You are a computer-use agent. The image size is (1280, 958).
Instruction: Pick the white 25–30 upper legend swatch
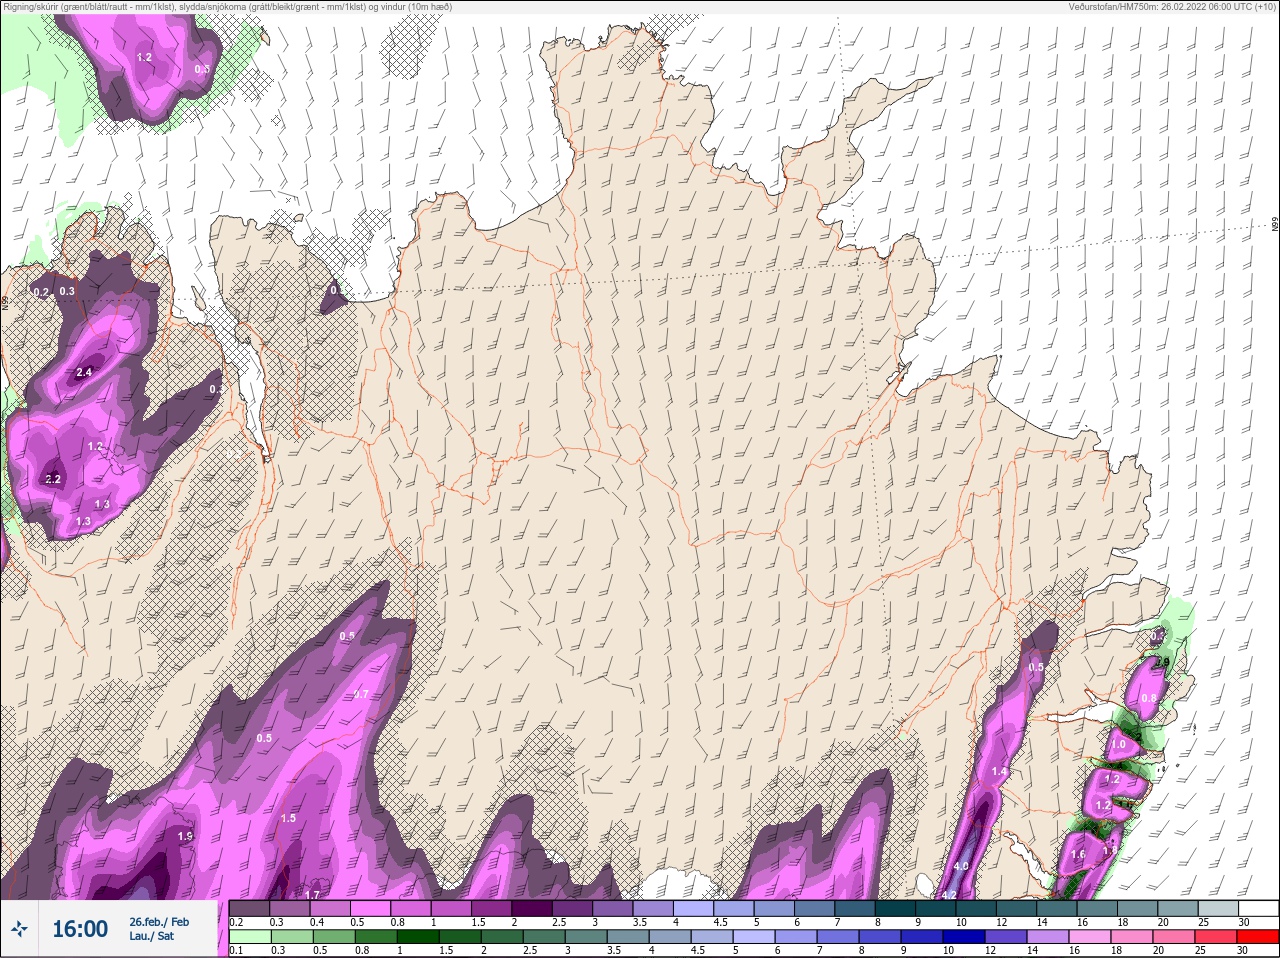[1257, 908]
